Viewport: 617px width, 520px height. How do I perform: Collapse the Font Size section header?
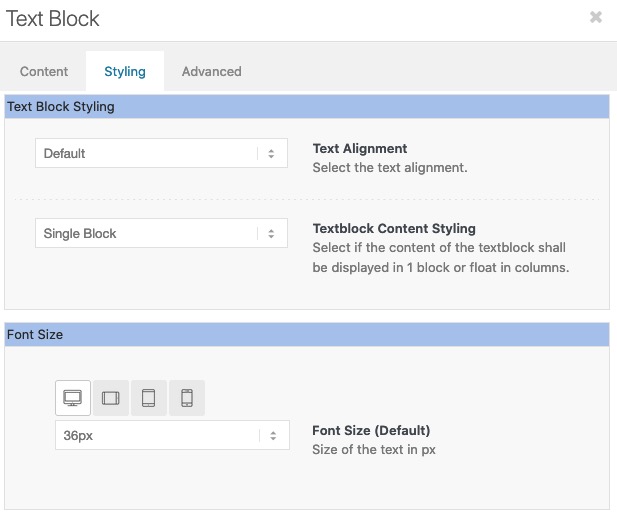[x=307, y=335]
